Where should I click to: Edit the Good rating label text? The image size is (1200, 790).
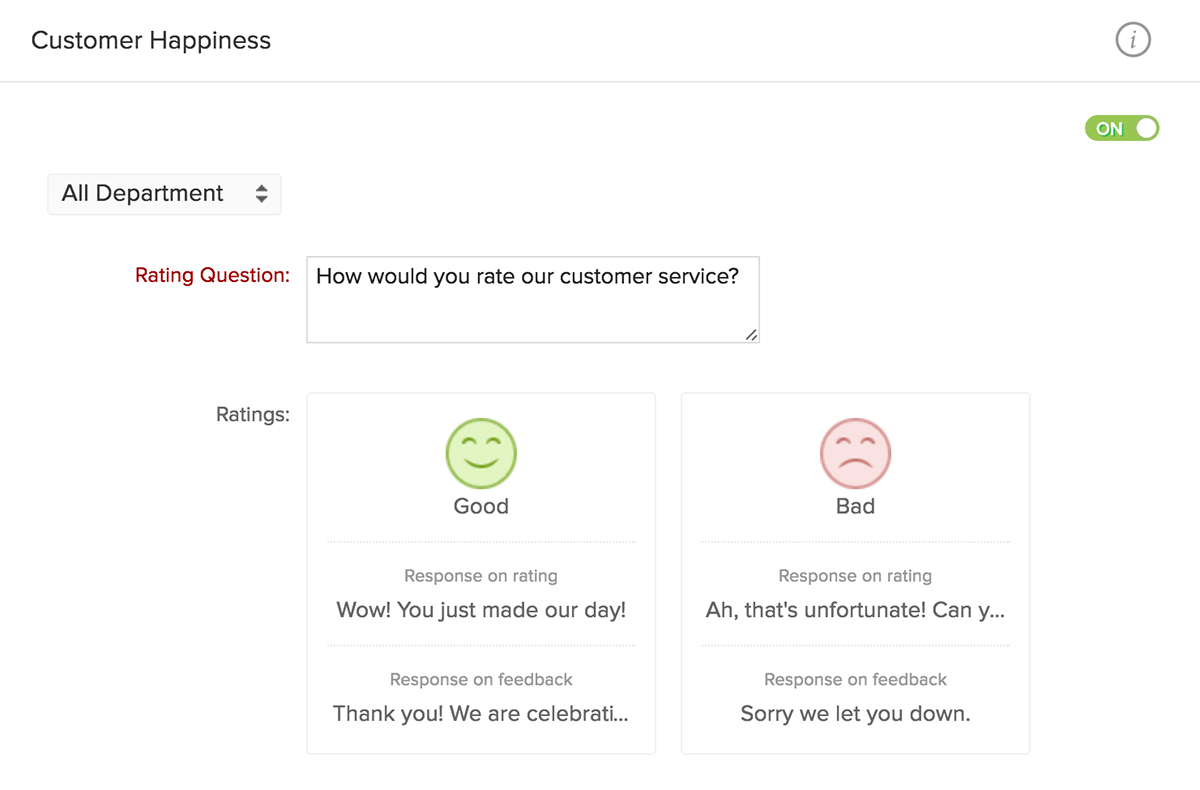pos(481,506)
